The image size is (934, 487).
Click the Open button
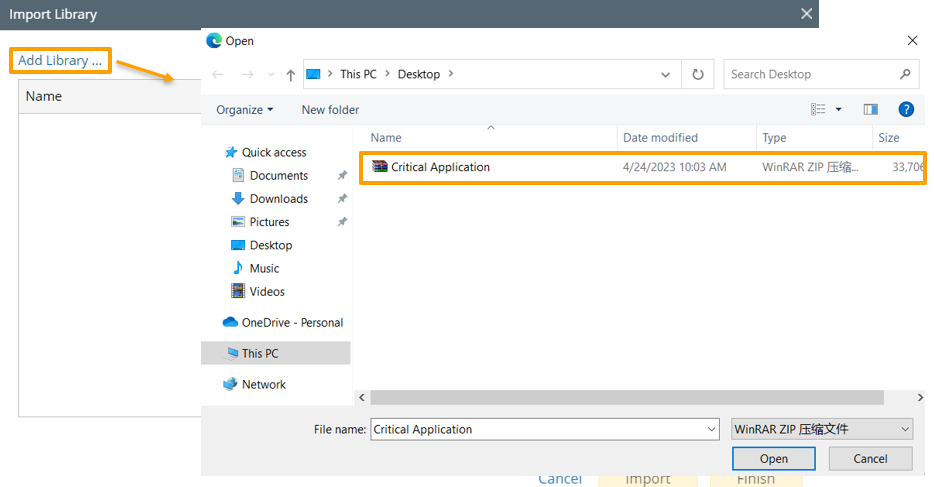click(773, 459)
